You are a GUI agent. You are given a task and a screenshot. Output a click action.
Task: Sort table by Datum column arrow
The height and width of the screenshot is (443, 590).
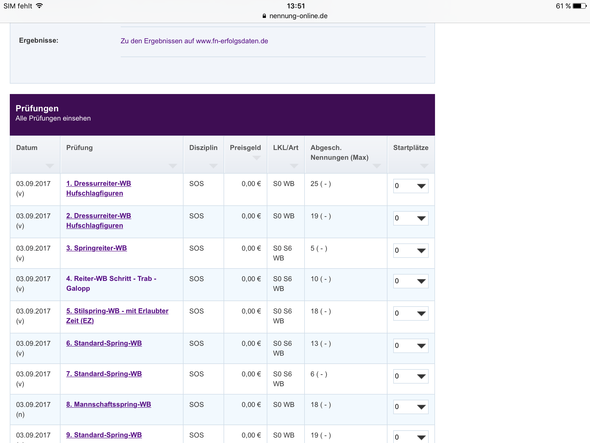pos(50,166)
